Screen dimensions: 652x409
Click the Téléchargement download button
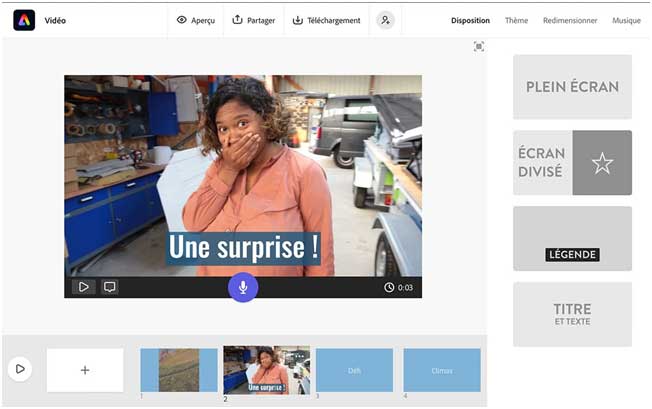click(326, 20)
